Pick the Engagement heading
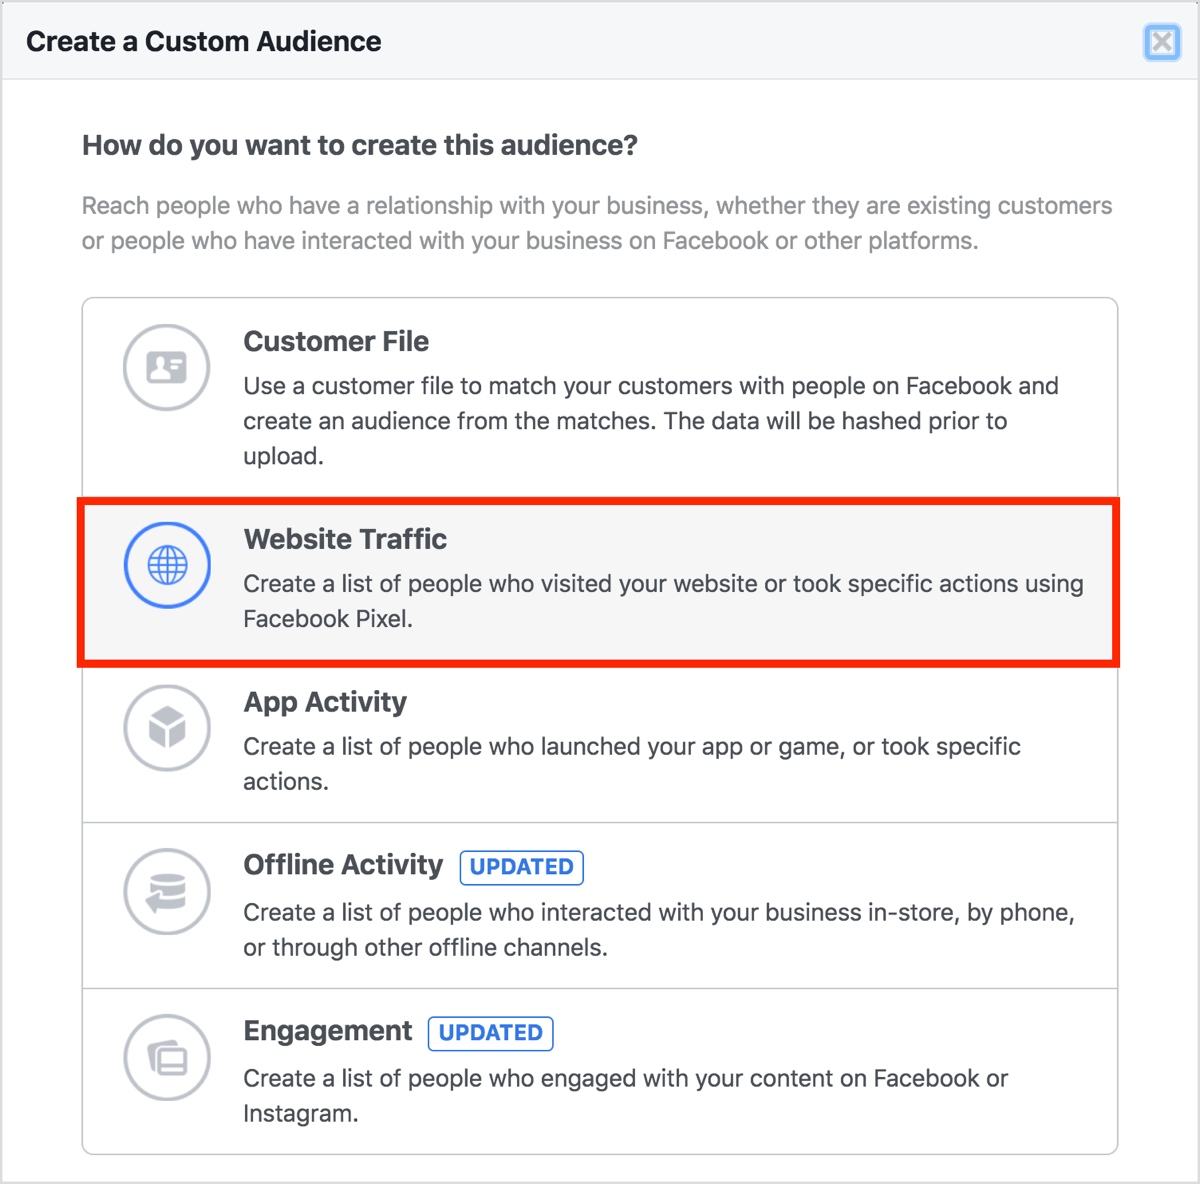 [327, 1031]
